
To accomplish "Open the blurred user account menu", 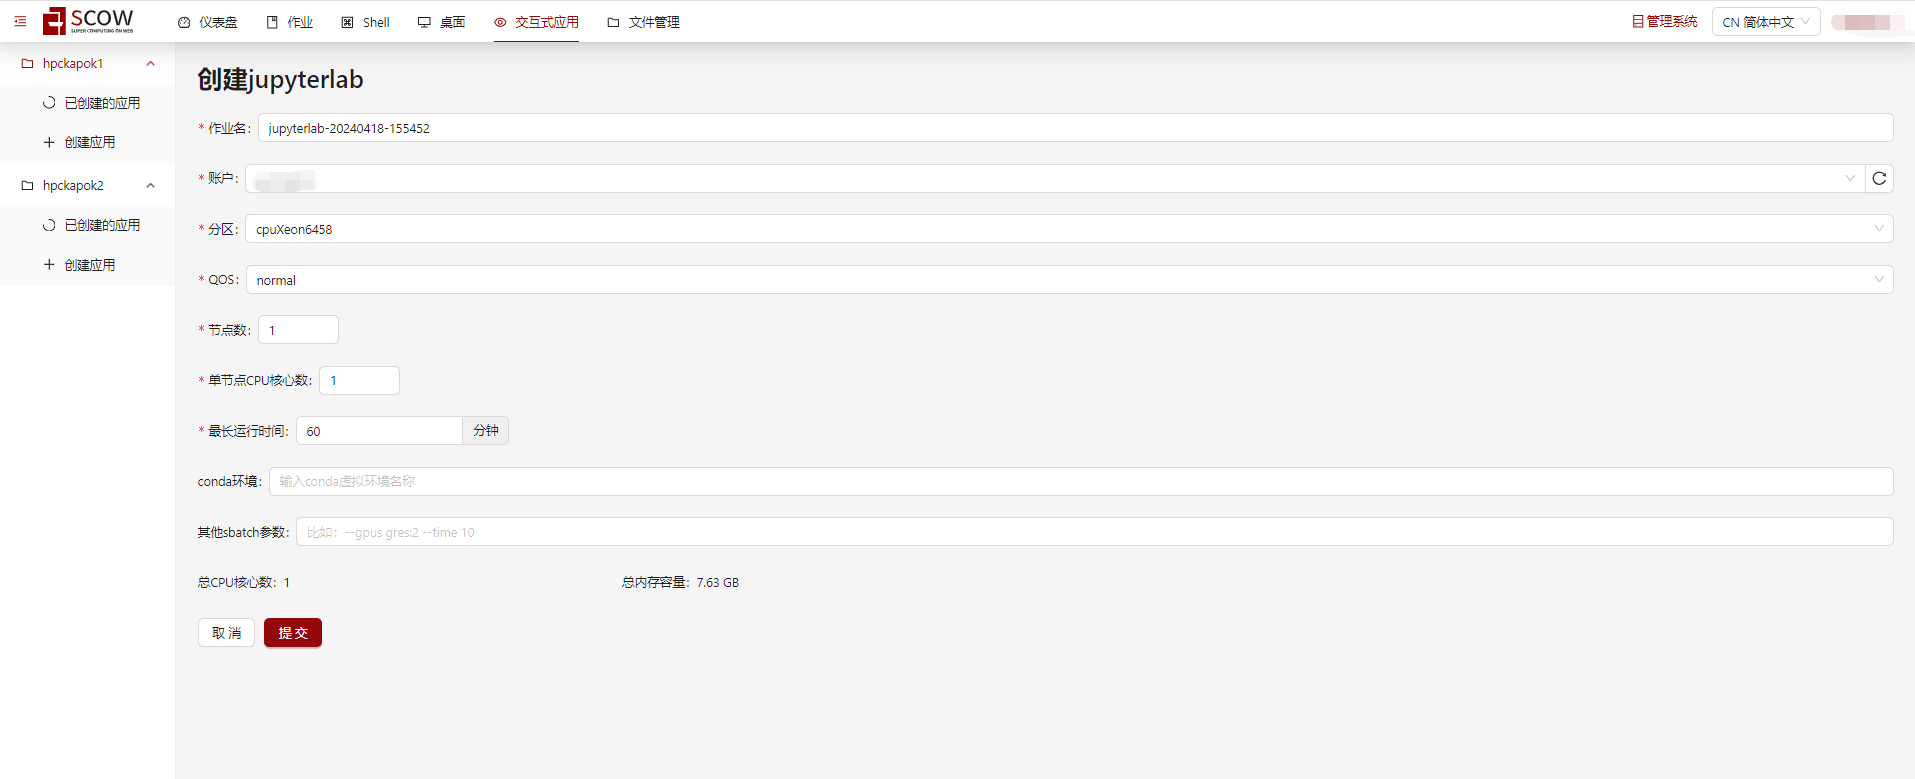I will pyautogui.click(x=1867, y=22).
